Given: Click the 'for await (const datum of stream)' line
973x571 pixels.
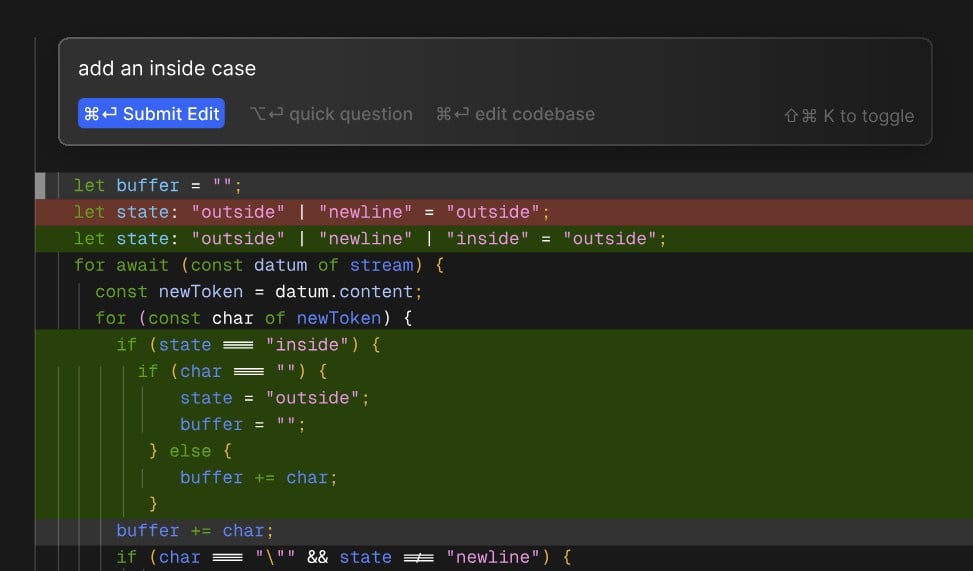Looking at the screenshot, I should pyautogui.click(x=259, y=266).
